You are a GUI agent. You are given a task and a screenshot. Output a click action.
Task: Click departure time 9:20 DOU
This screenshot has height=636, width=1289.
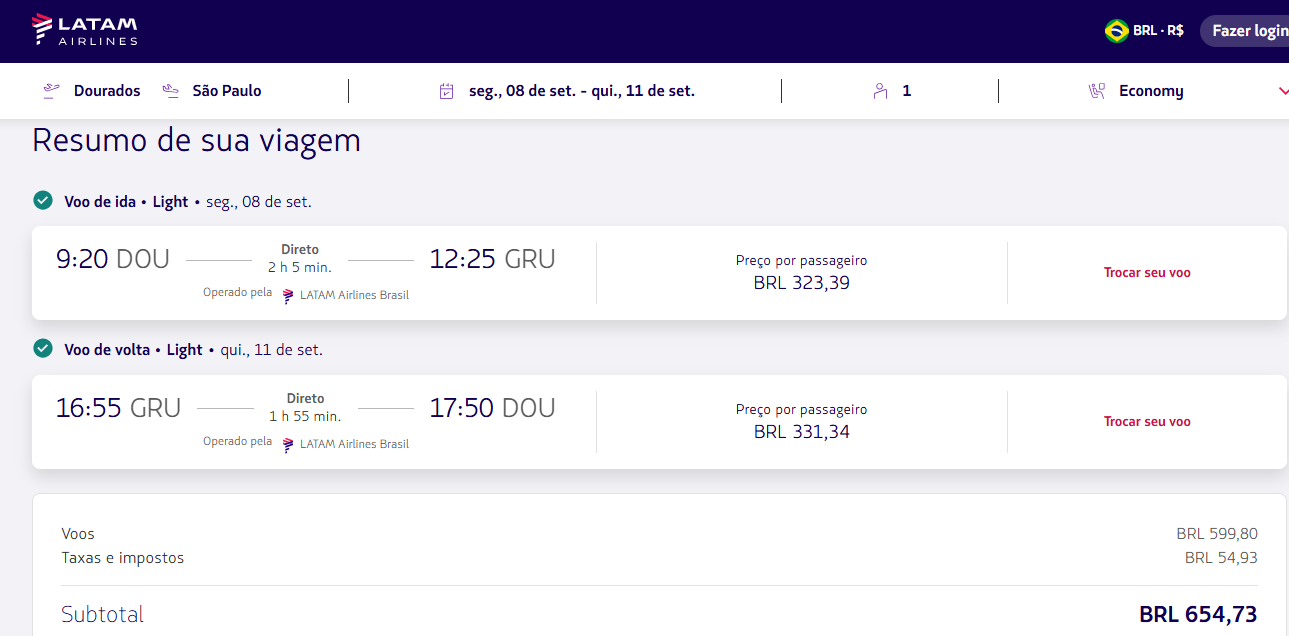pyautogui.click(x=113, y=259)
